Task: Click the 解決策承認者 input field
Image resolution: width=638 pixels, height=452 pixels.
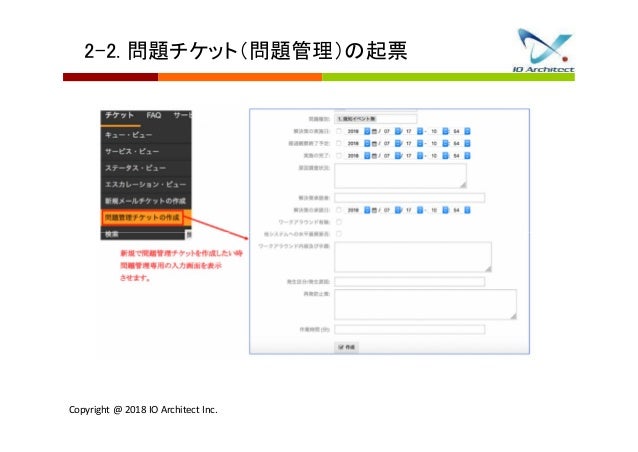Action: [x=410, y=198]
